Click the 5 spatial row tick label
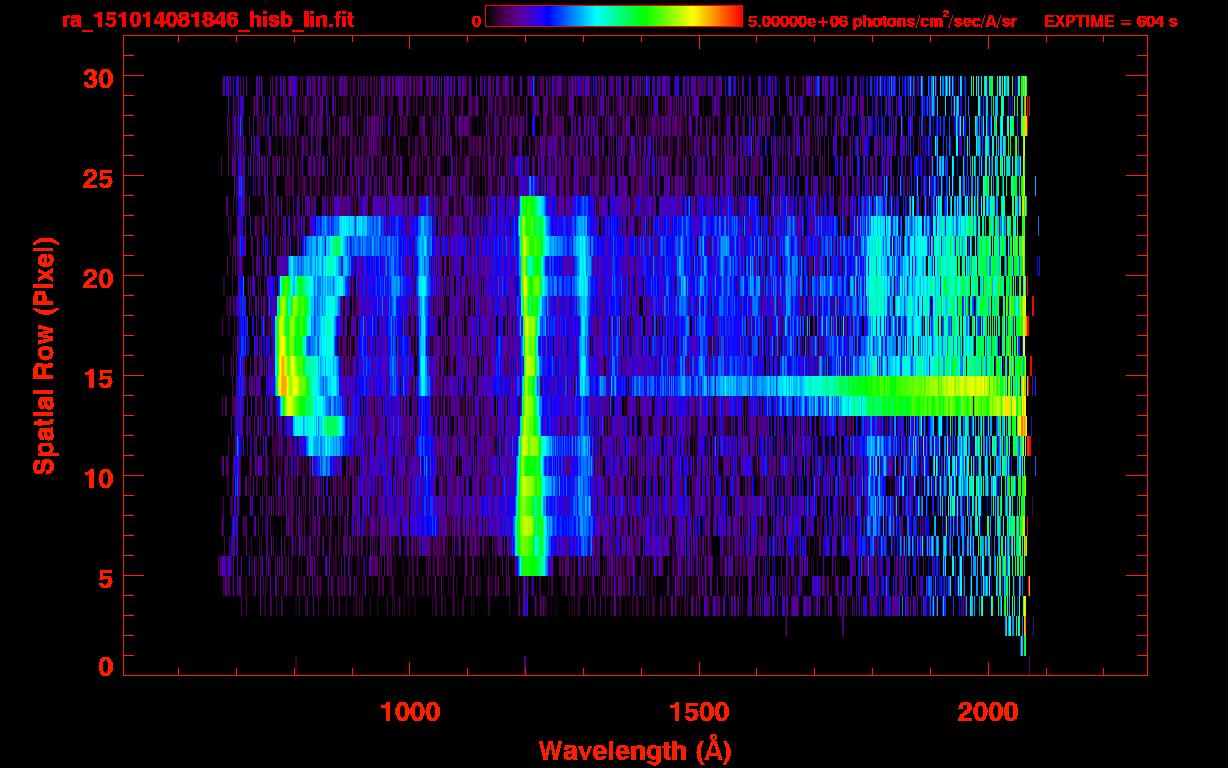Viewport: 1228px width, 768px height. 106,577
